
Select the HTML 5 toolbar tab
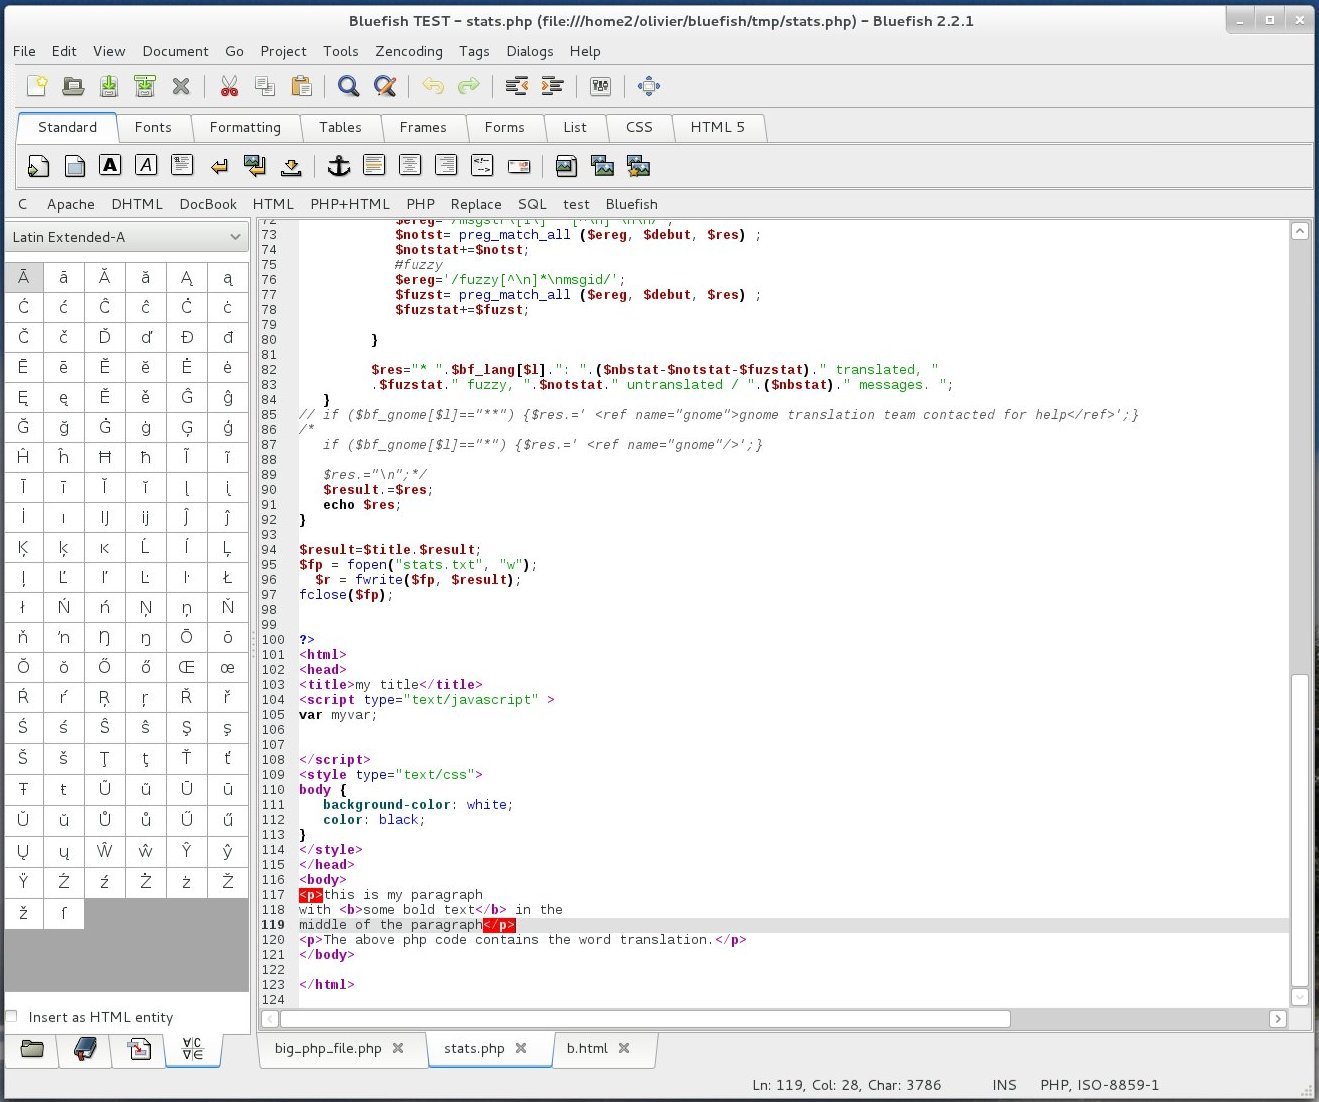pyautogui.click(x=718, y=127)
